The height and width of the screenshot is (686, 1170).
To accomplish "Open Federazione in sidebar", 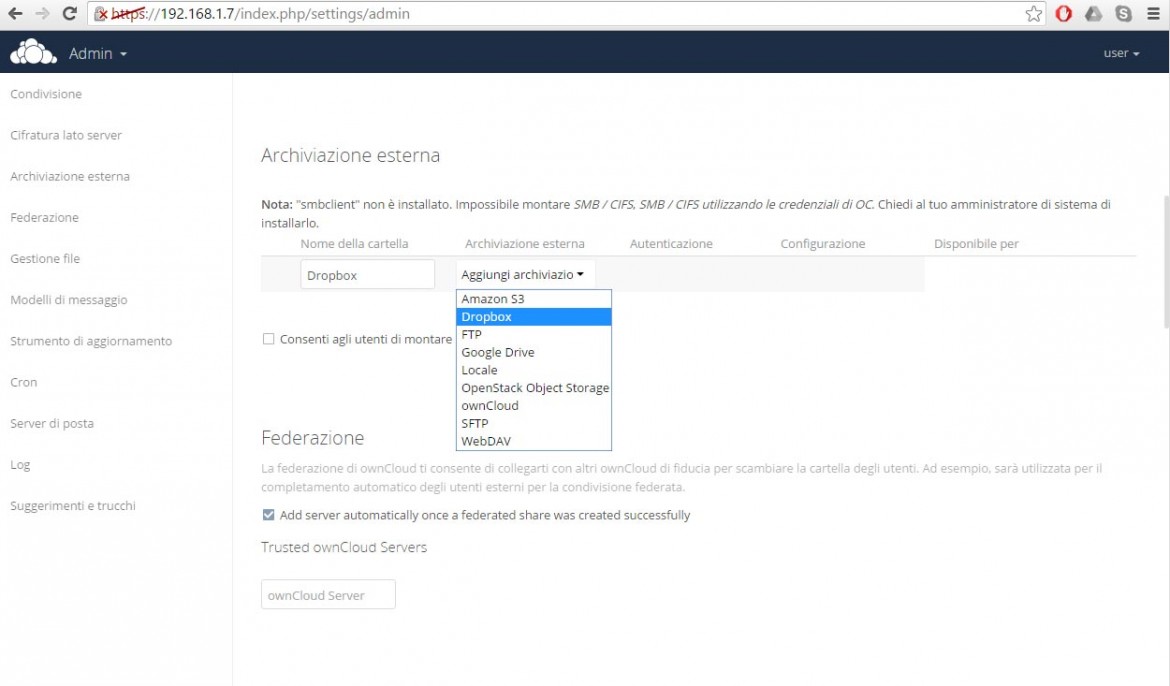I will point(44,217).
